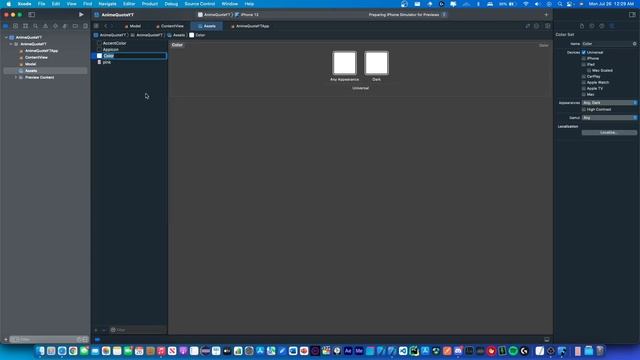Uncheck the Universal devices checkbox

coord(584,52)
